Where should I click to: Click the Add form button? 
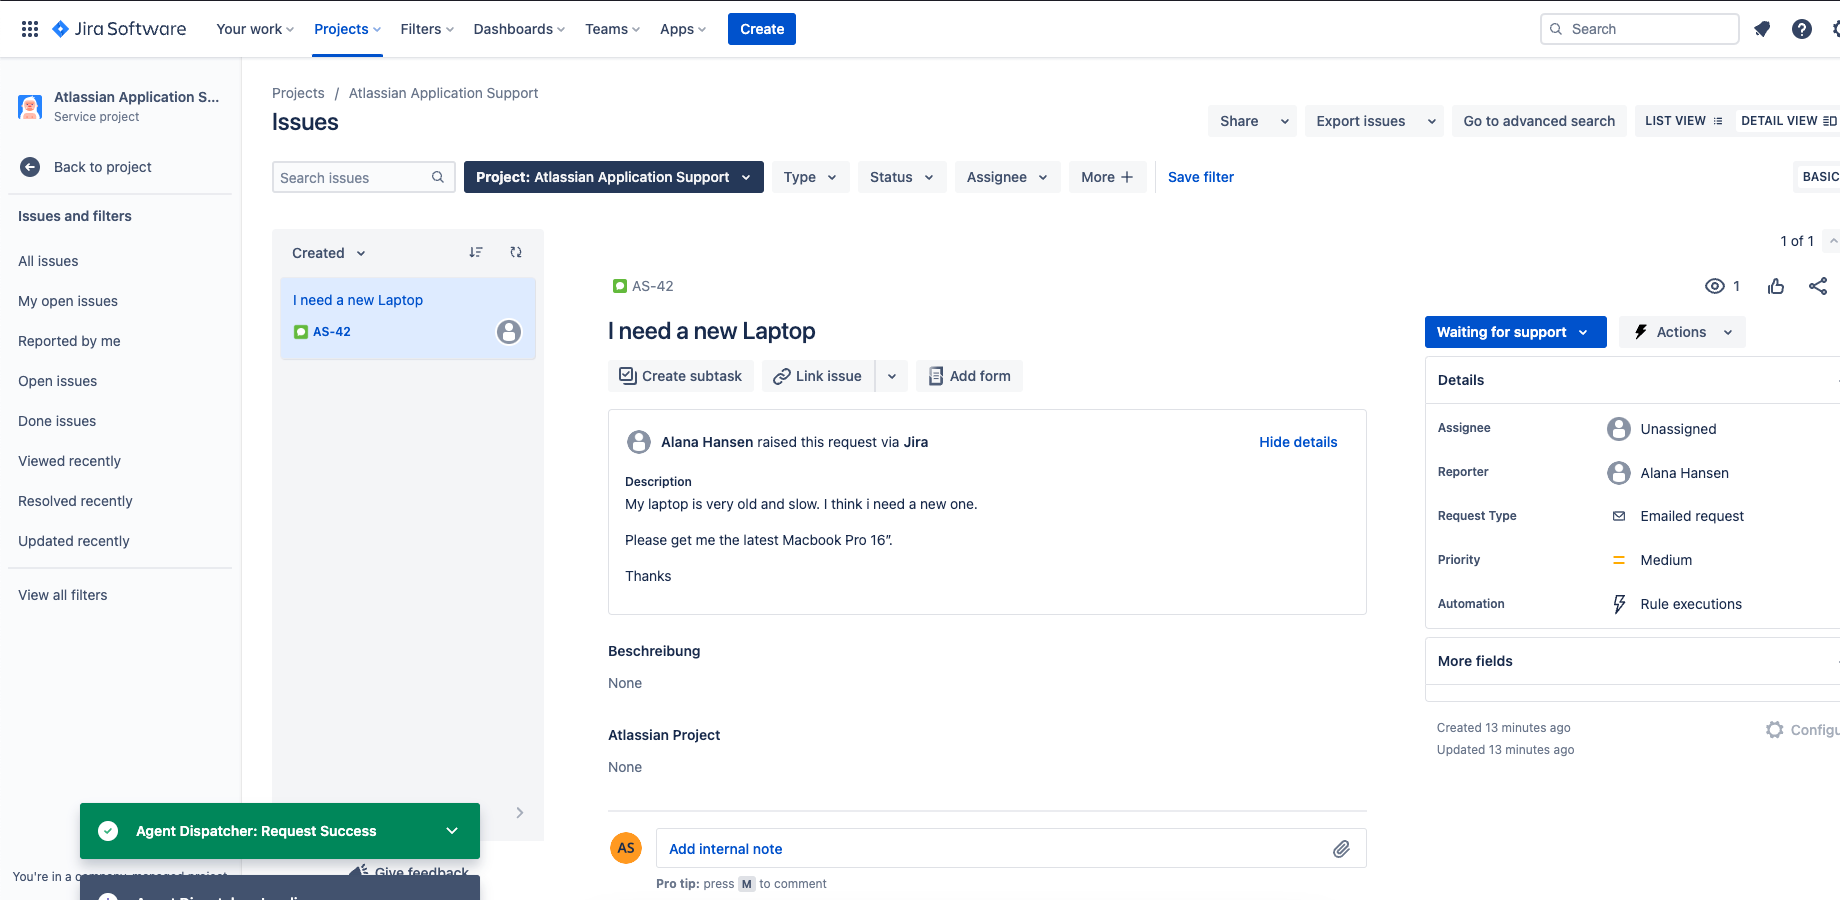[x=969, y=376]
